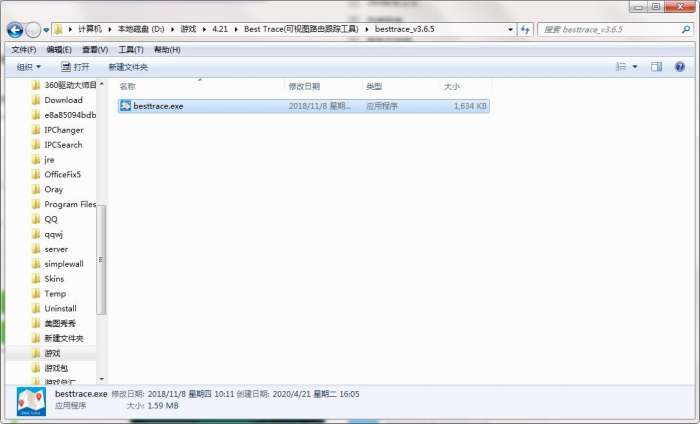
Task: Click the navigation pane scroll up arrow
Action: (x=101, y=84)
